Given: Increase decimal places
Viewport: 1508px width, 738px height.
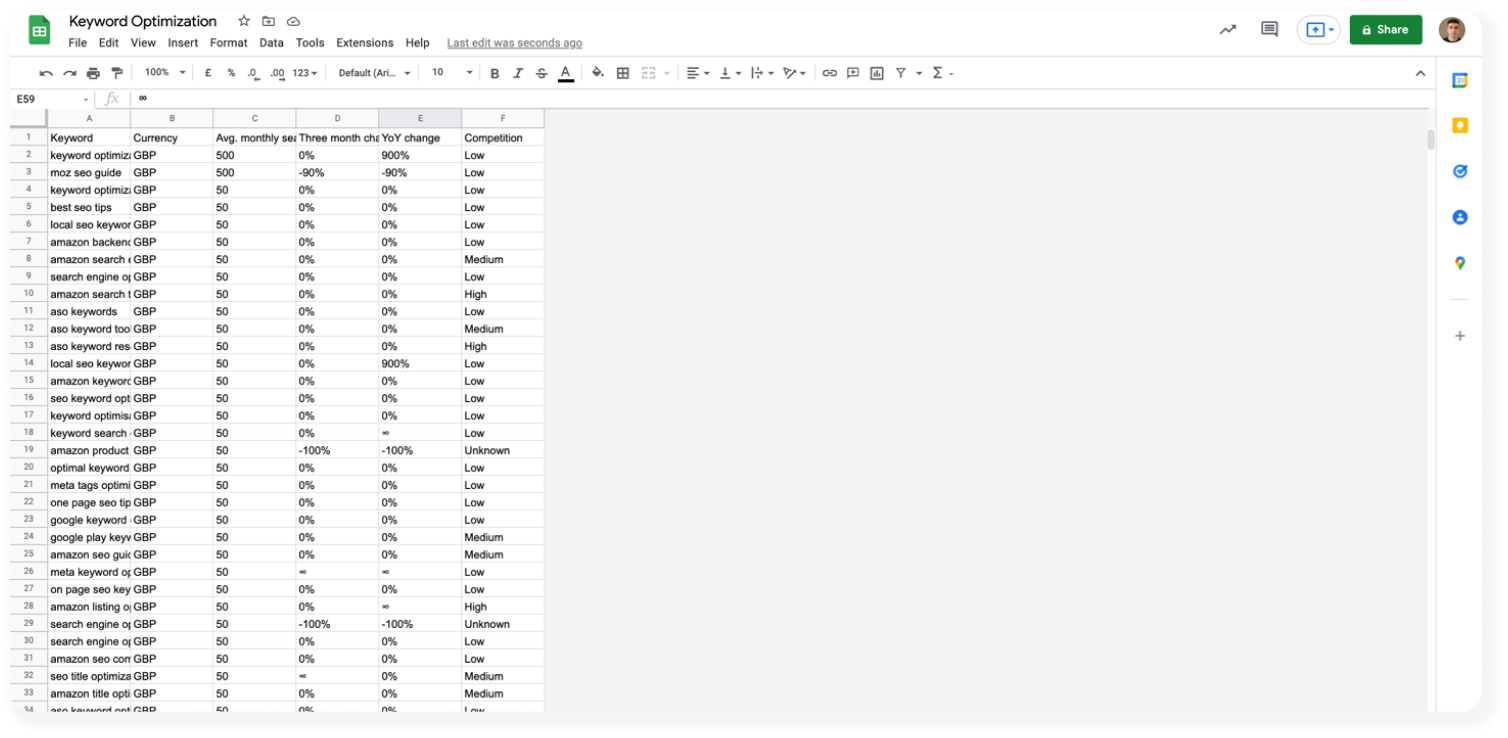Looking at the screenshot, I should coord(277,73).
